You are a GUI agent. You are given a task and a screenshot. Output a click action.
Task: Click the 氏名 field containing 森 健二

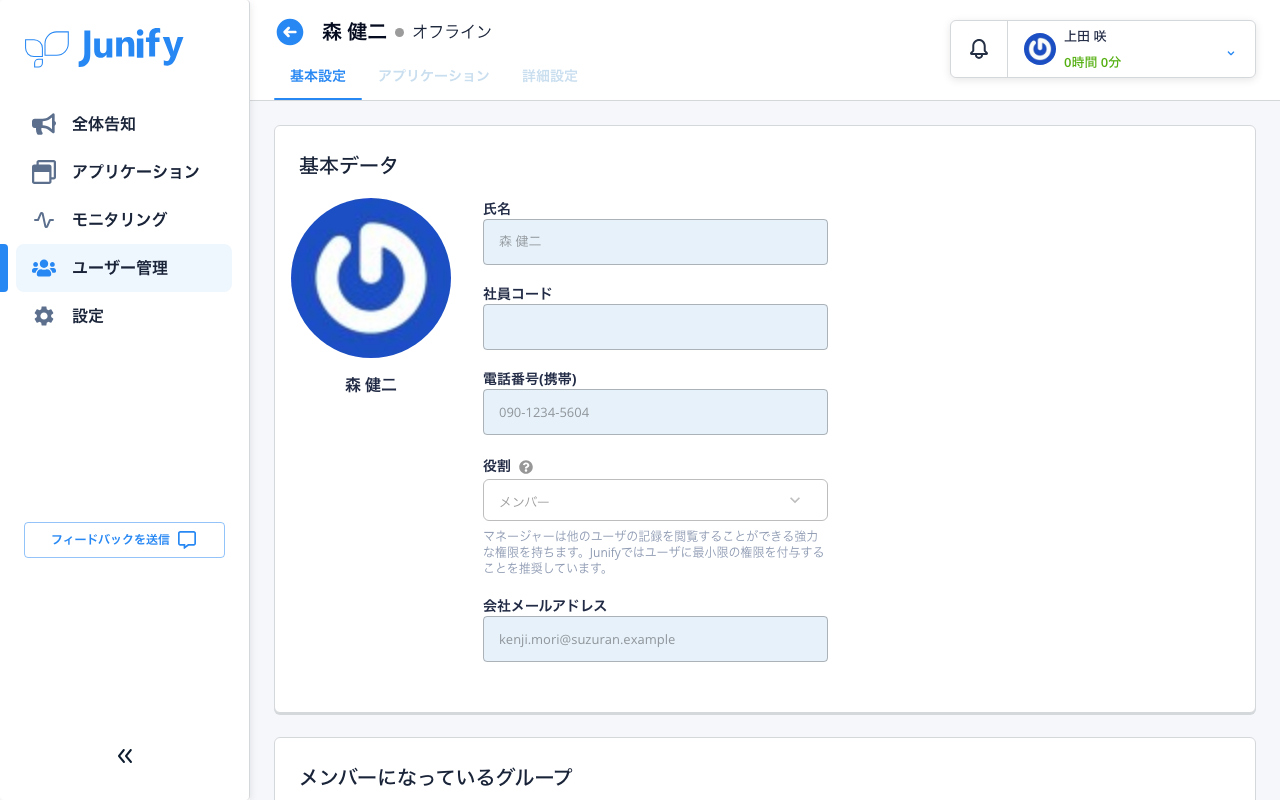click(x=655, y=242)
